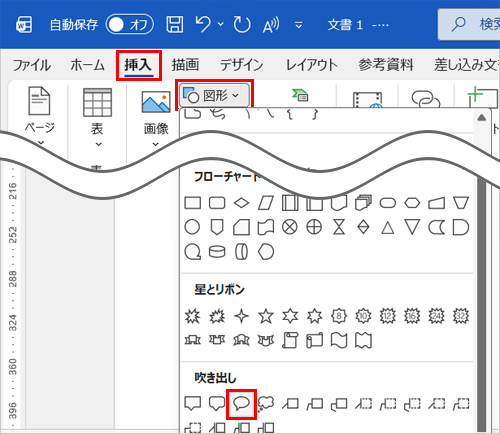500x434 pixels.
Task: Click the Redo button in title bar
Action: [242, 25]
